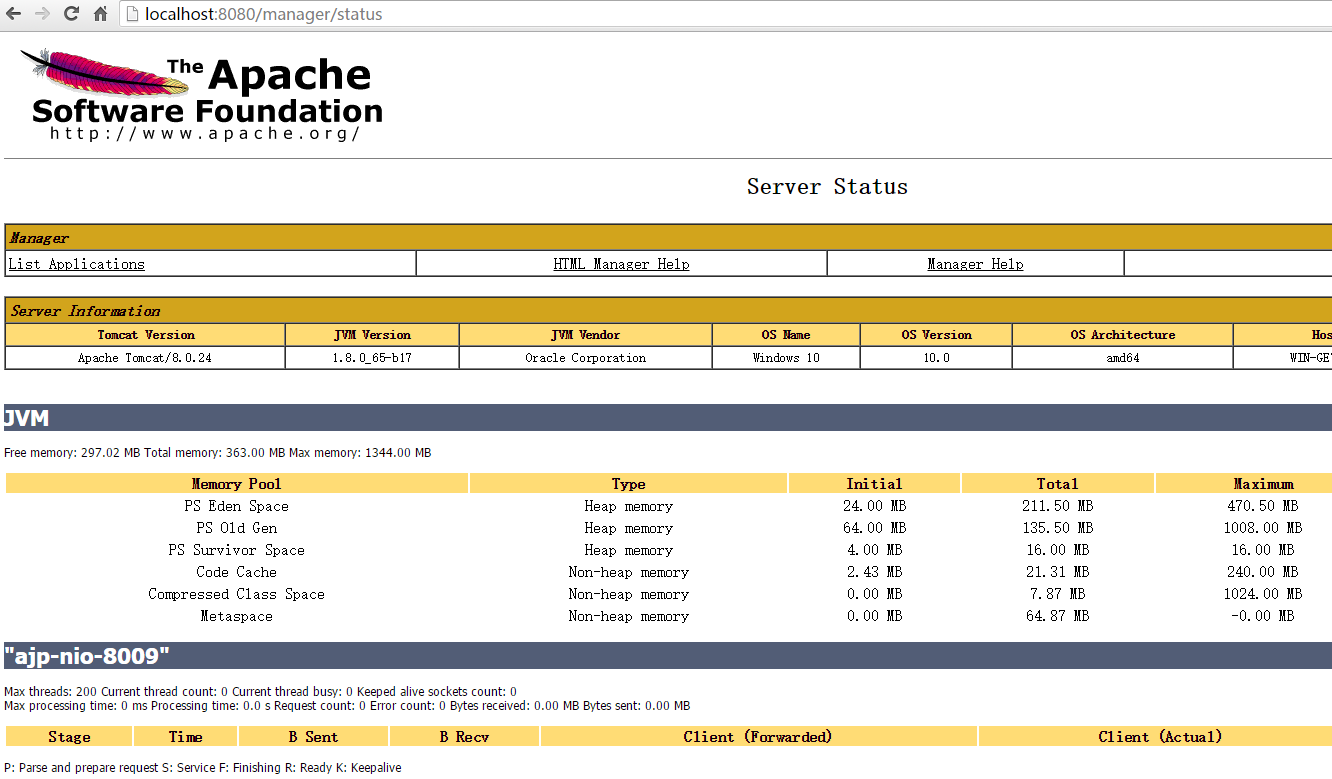Click the Client (Forwarded) column header
1332x779 pixels.
coord(758,737)
